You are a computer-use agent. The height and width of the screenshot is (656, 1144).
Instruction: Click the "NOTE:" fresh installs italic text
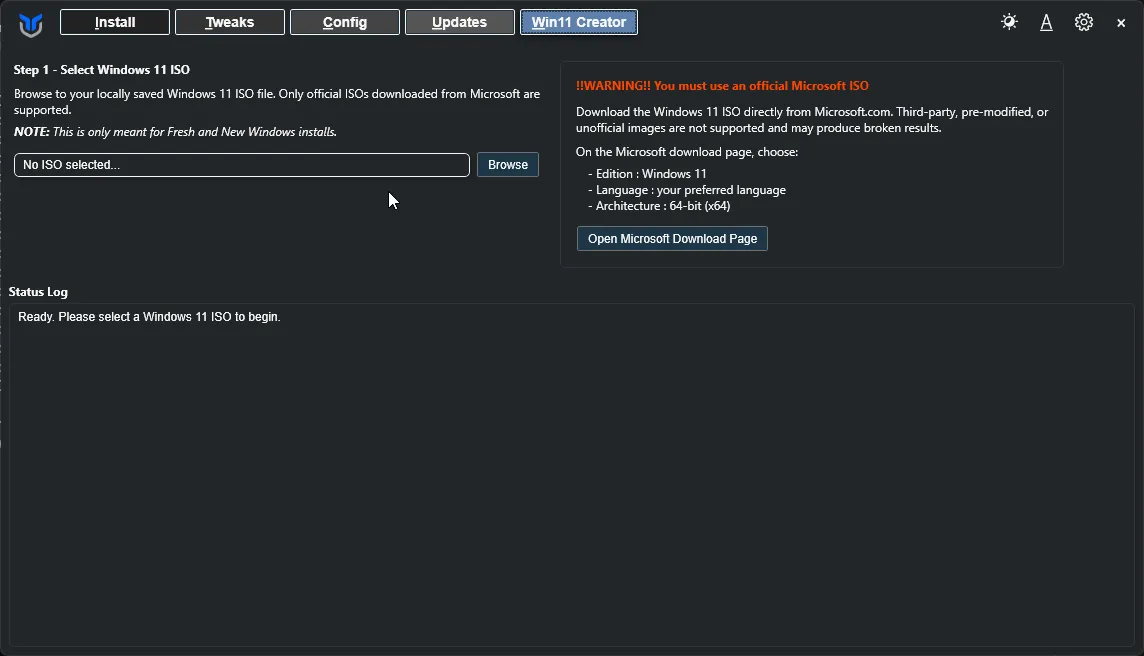tap(175, 132)
